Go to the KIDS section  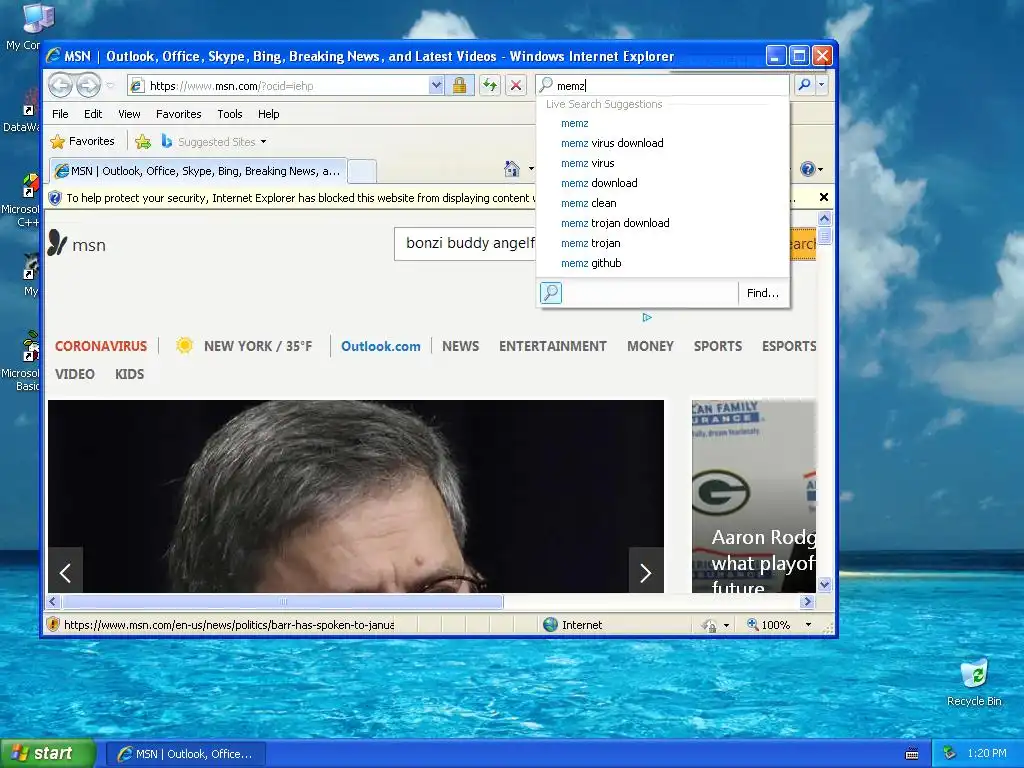click(129, 374)
